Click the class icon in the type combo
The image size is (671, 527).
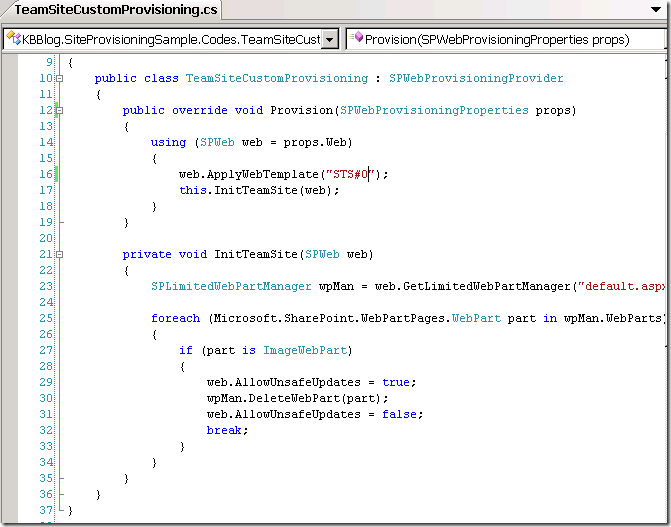(x=13, y=38)
